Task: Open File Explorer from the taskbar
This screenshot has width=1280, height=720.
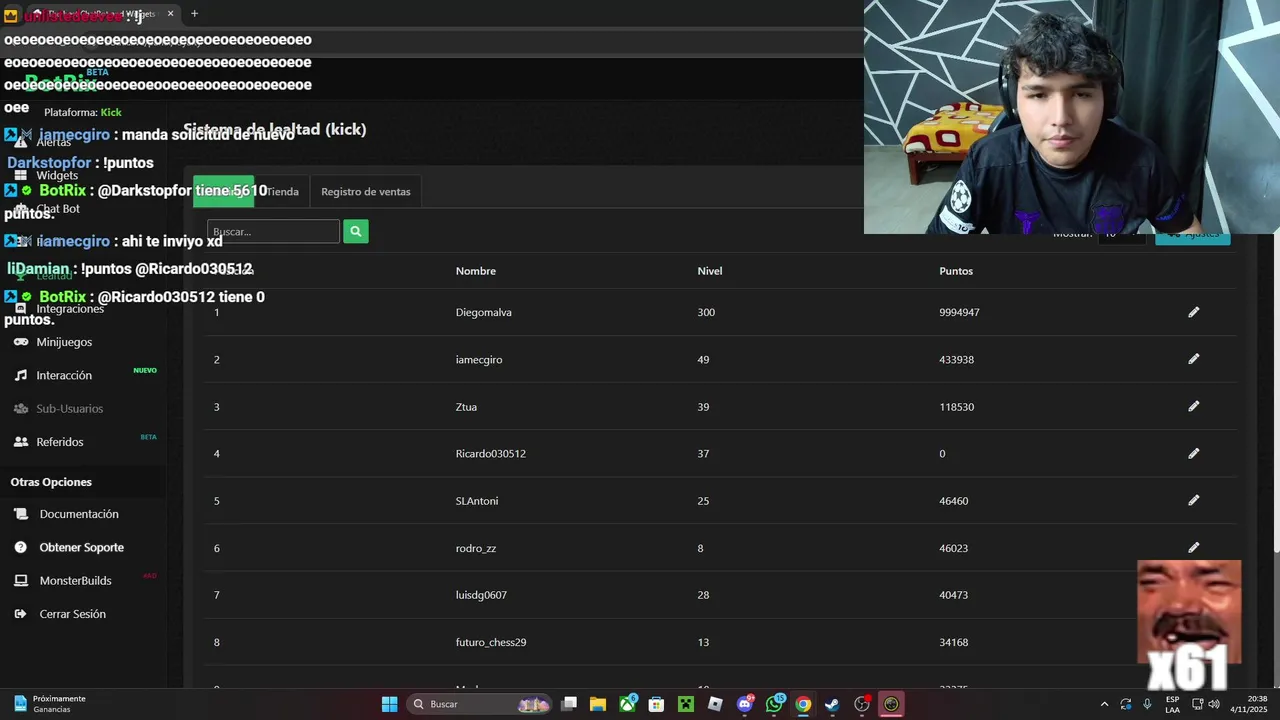Action: 598,704
